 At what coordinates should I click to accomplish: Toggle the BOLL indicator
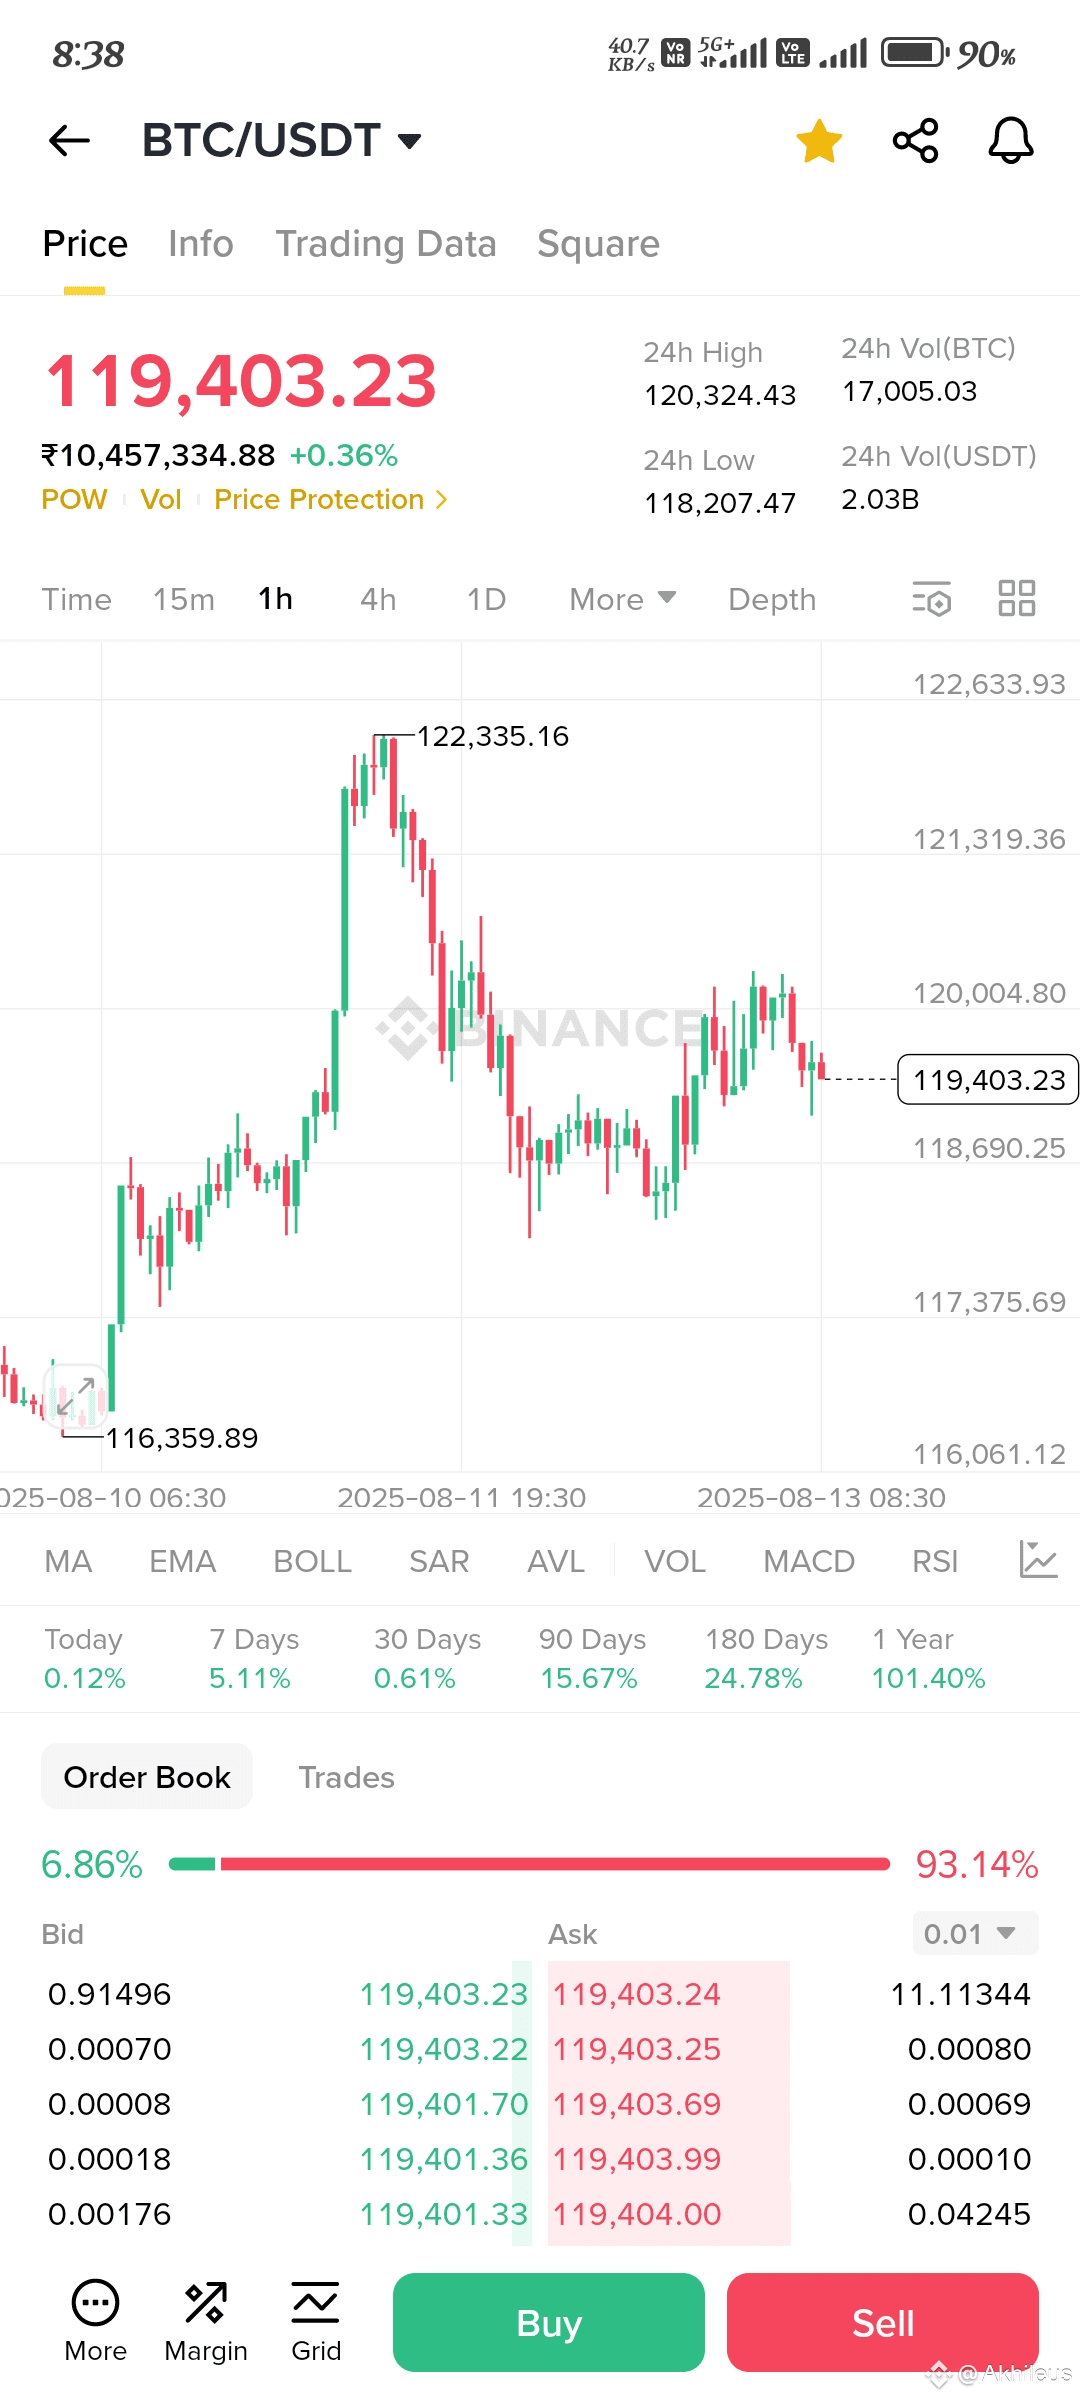pos(312,1561)
